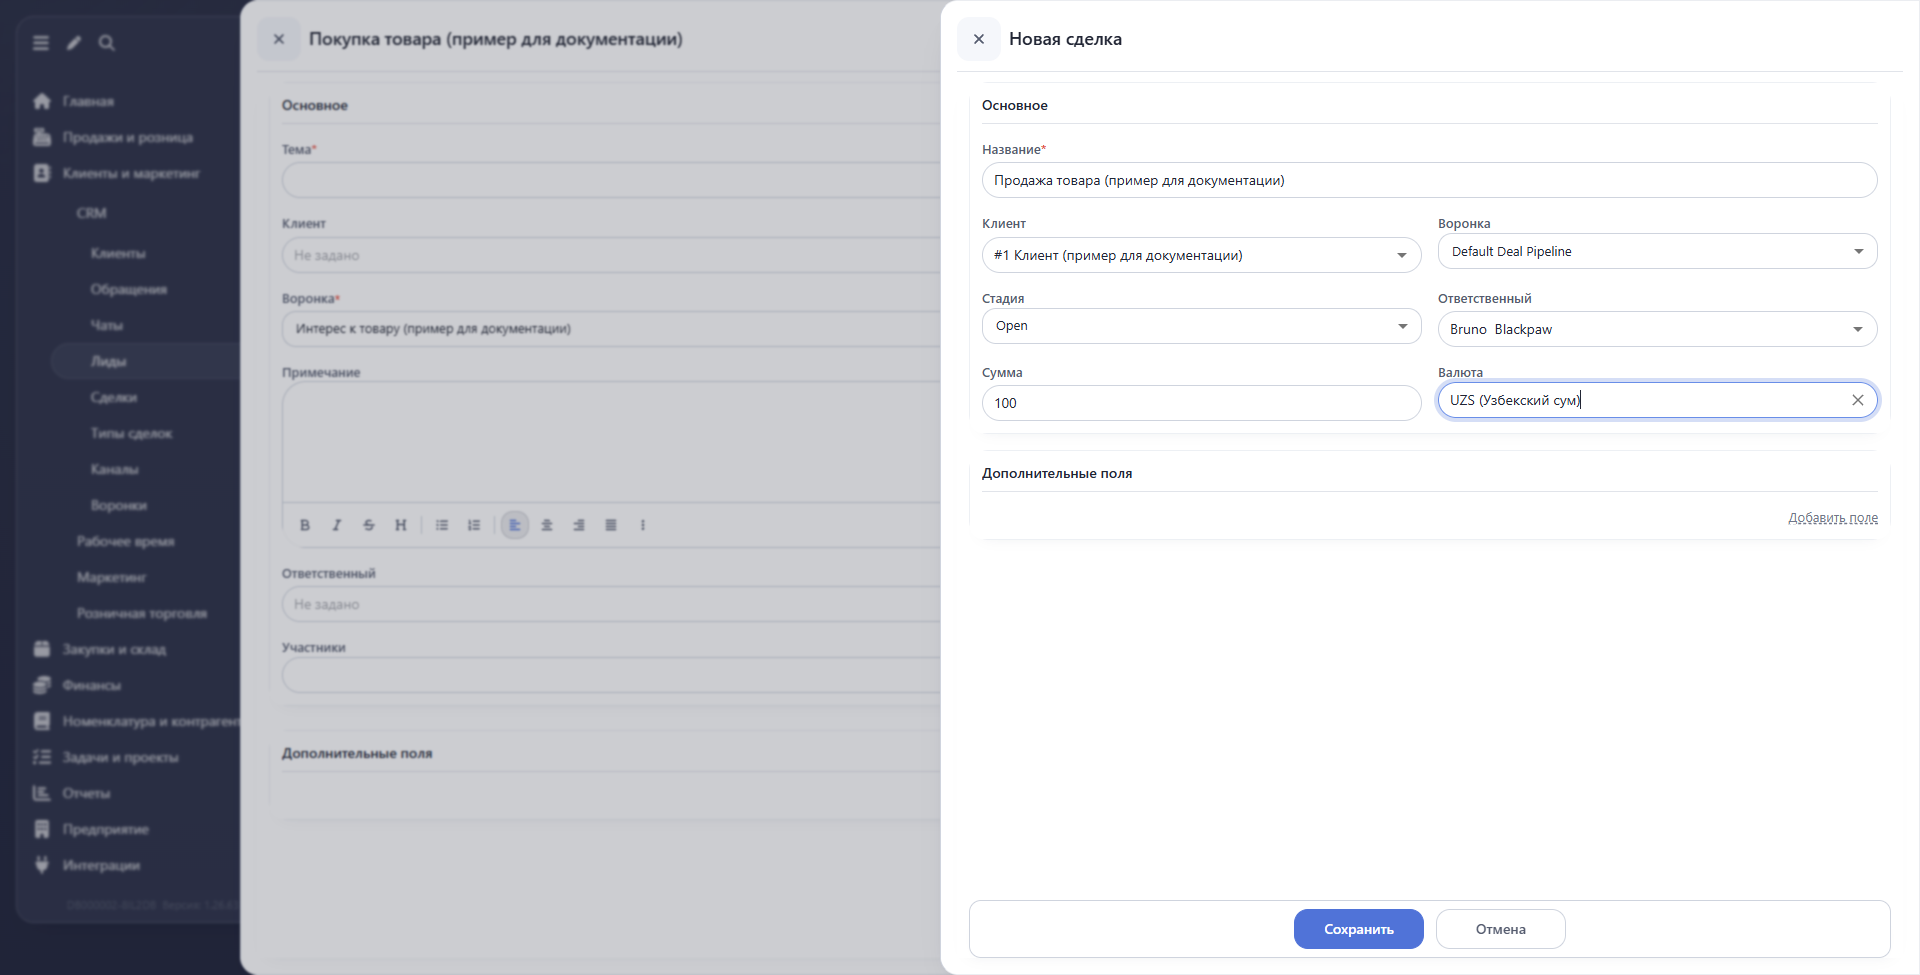This screenshot has height=975, width=1920.
Task: Insert bulleted list in Примечание editor
Action: (x=442, y=525)
